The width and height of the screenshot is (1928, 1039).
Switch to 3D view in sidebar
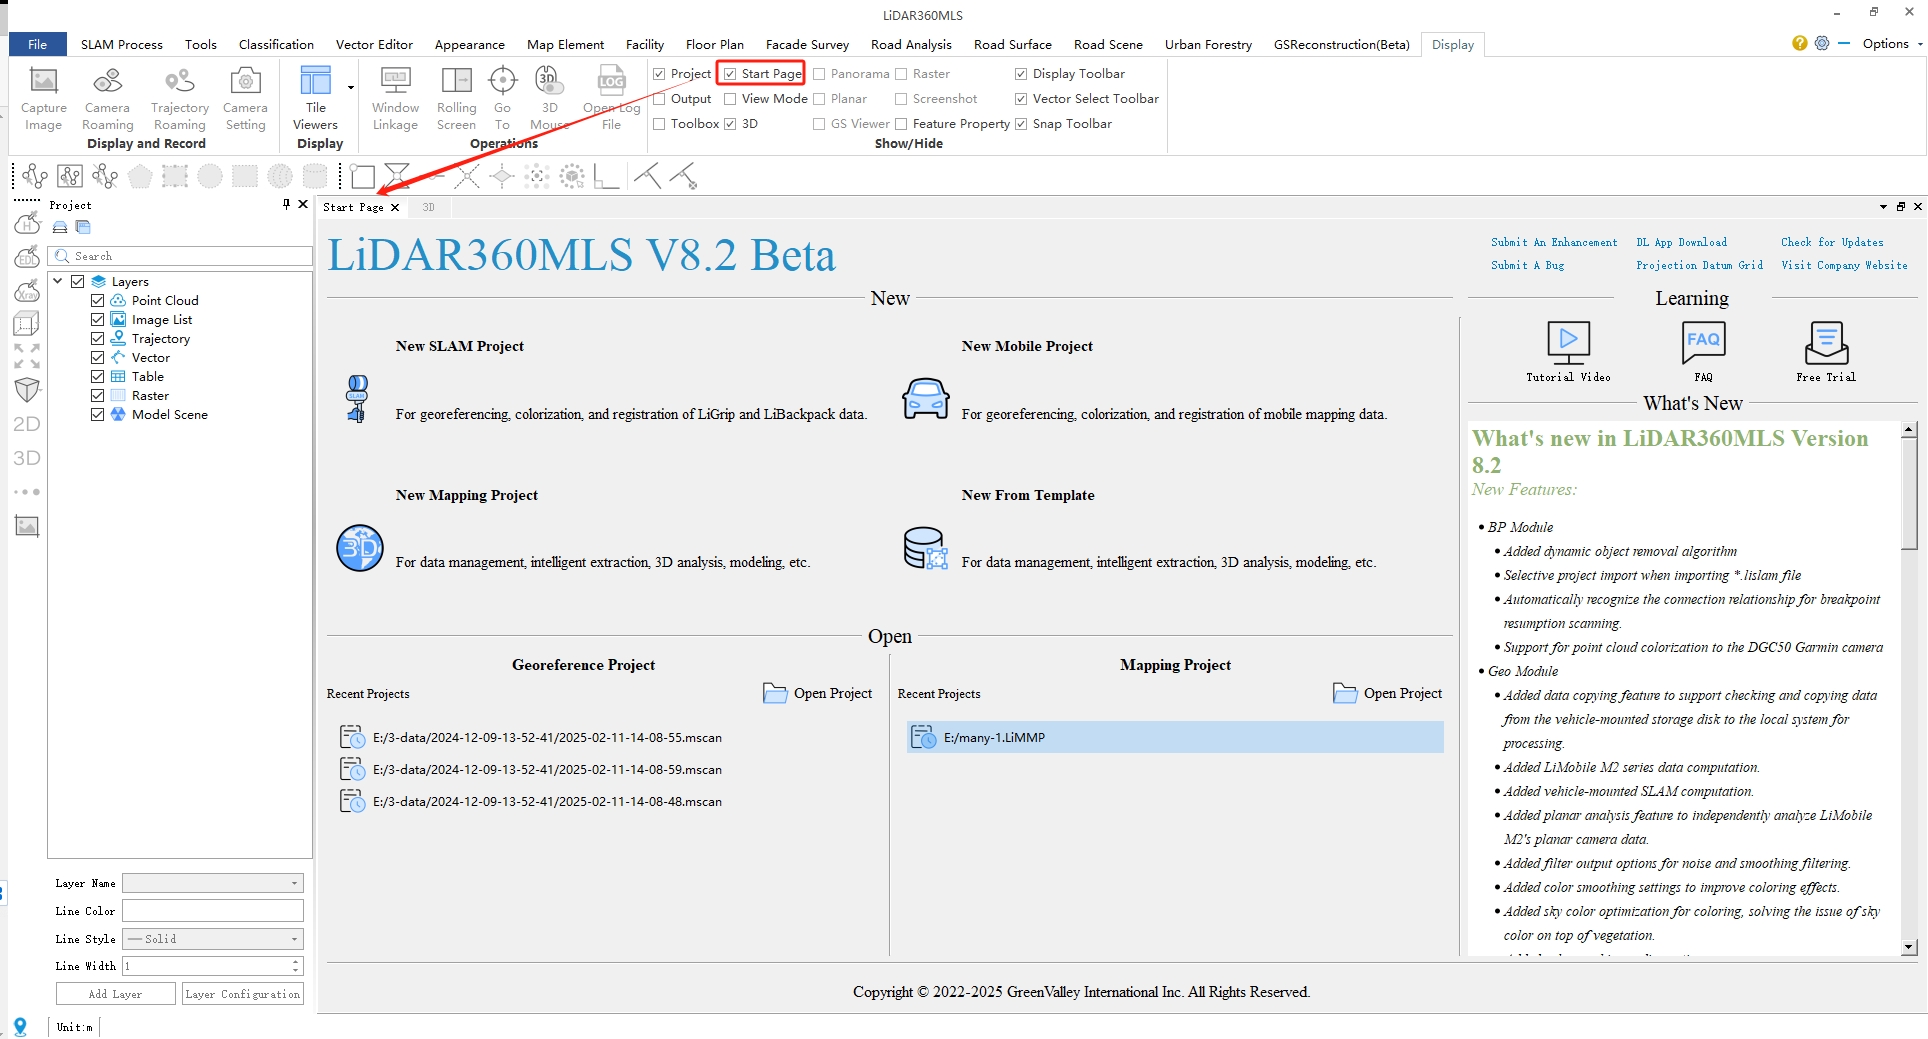click(x=27, y=458)
